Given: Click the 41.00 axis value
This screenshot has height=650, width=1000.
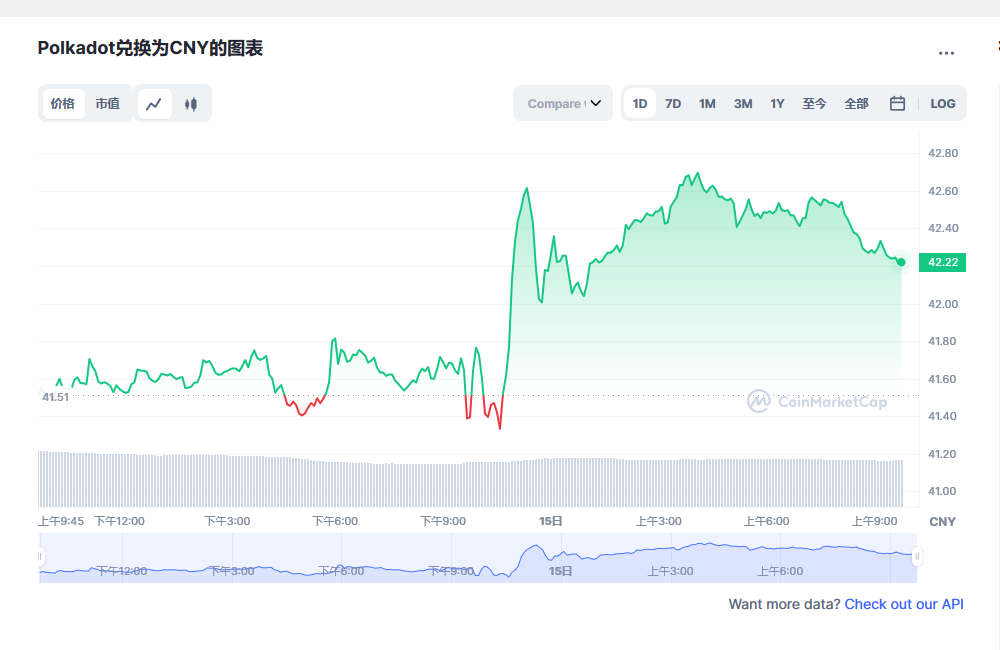Looking at the screenshot, I should (943, 491).
